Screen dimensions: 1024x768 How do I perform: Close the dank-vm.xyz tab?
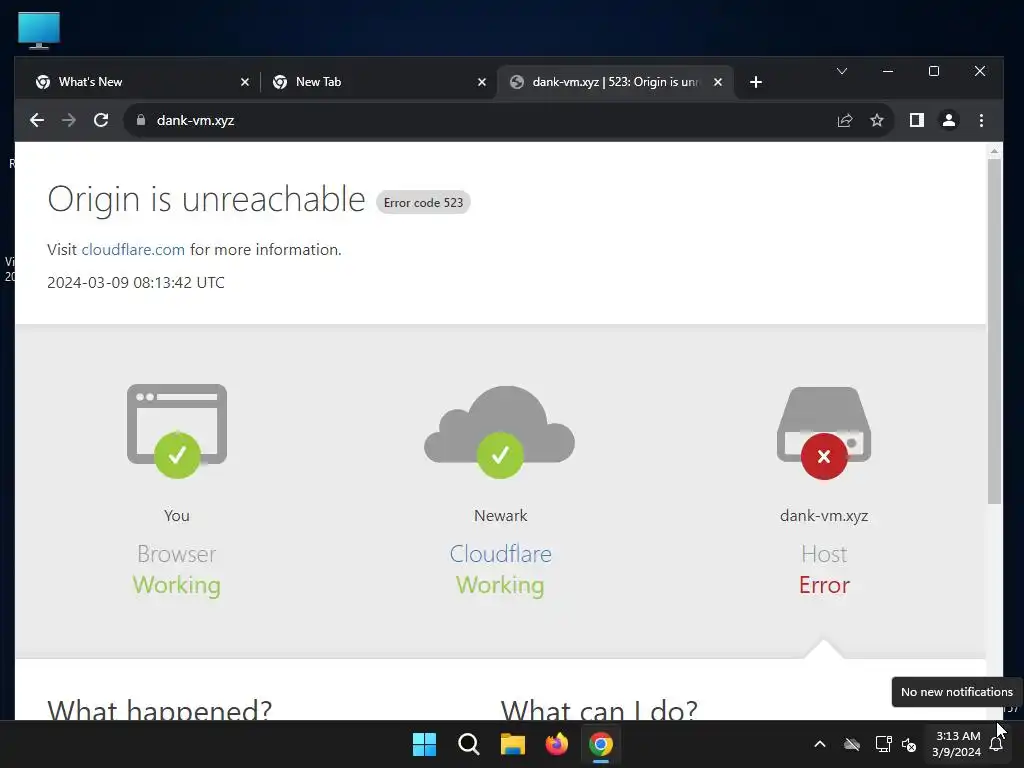[718, 82]
